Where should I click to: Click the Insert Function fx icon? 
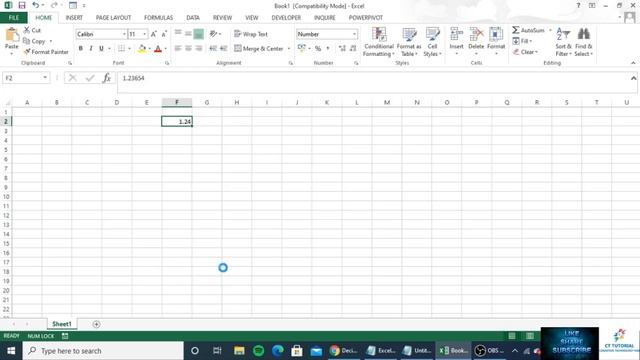107,78
